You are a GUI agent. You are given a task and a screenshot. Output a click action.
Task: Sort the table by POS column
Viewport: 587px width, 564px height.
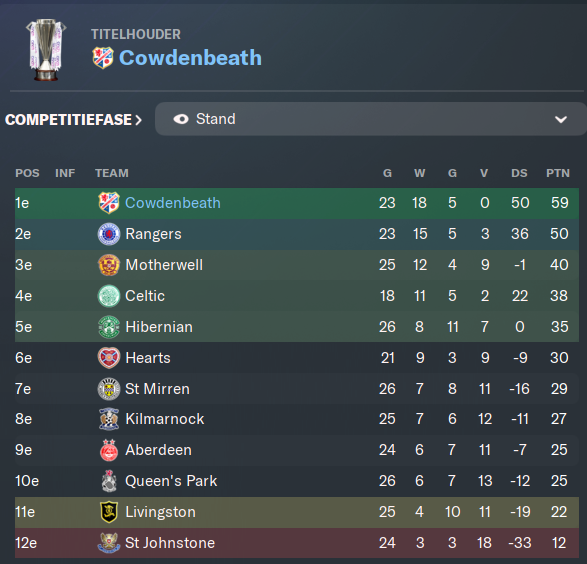click(27, 173)
